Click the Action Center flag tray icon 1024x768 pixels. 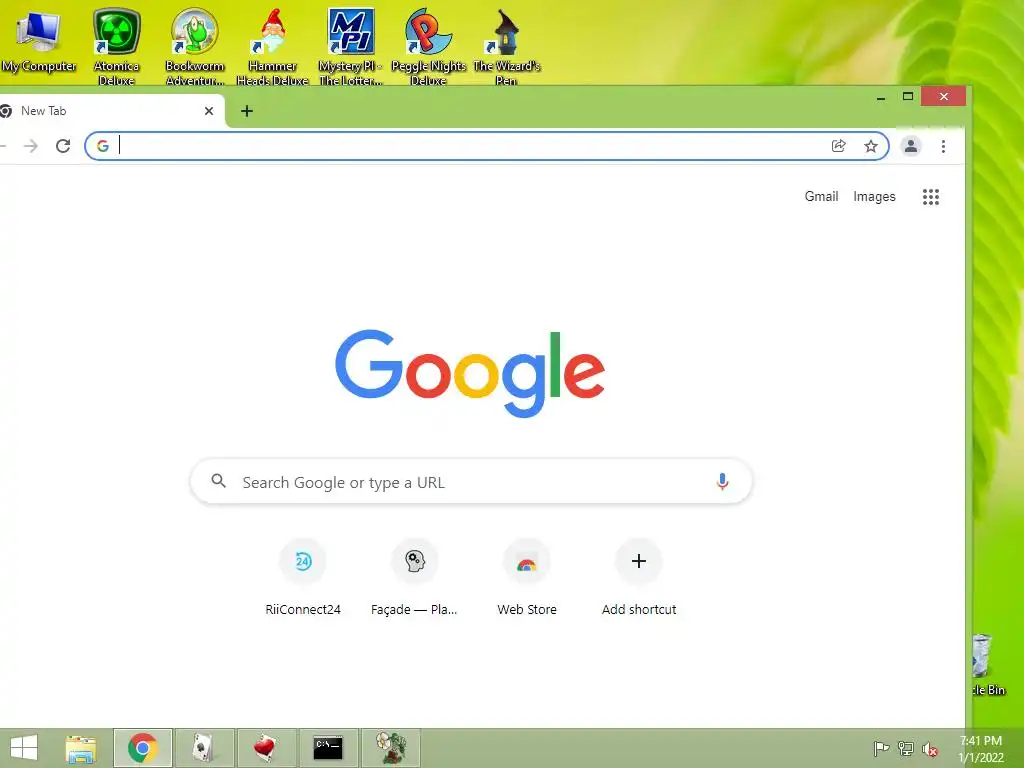pos(881,748)
